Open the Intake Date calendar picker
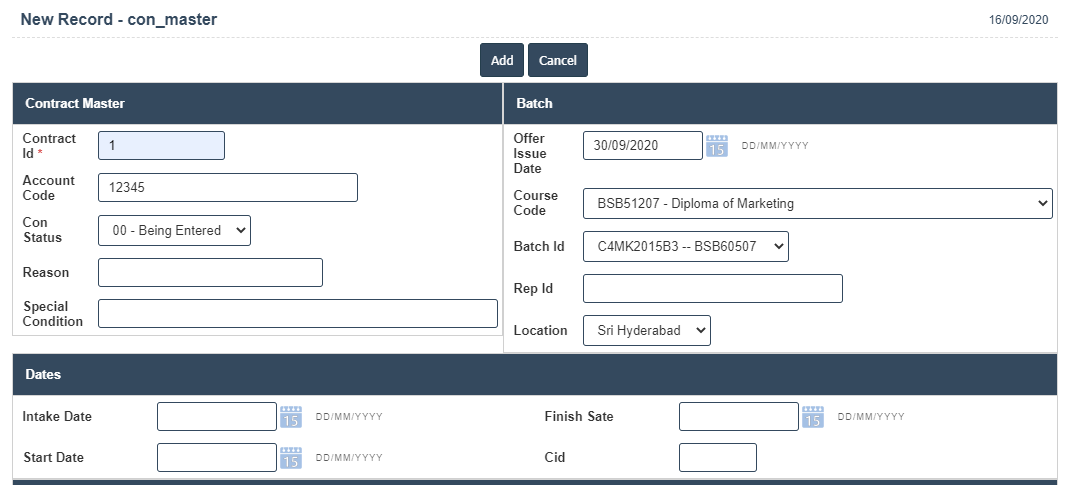Image resolution: width=1077 pixels, height=485 pixels. click(x=291, y=417)
